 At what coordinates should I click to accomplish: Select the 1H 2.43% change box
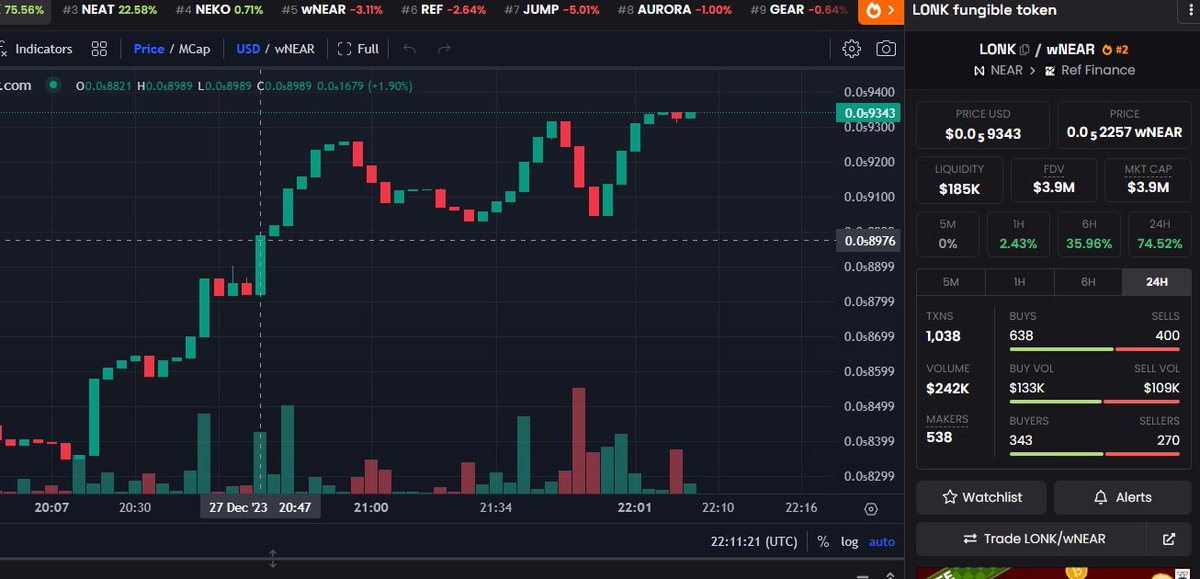1018,235
